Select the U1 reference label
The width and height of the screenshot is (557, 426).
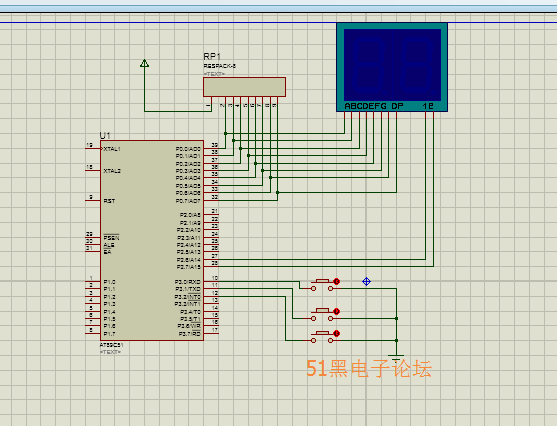[x=105, y=135]
